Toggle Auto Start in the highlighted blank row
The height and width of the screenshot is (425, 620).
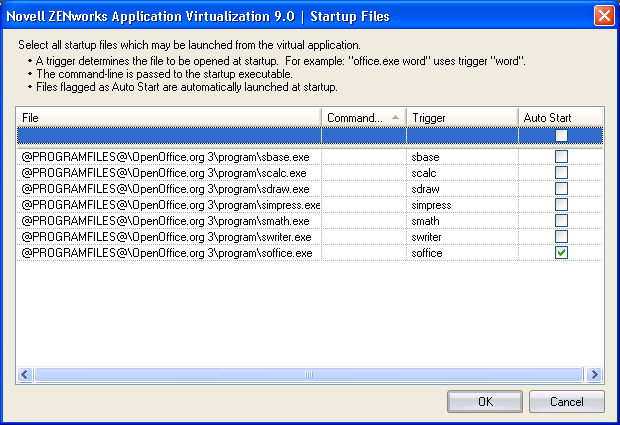pyautogui.click(x=561, y=135)
